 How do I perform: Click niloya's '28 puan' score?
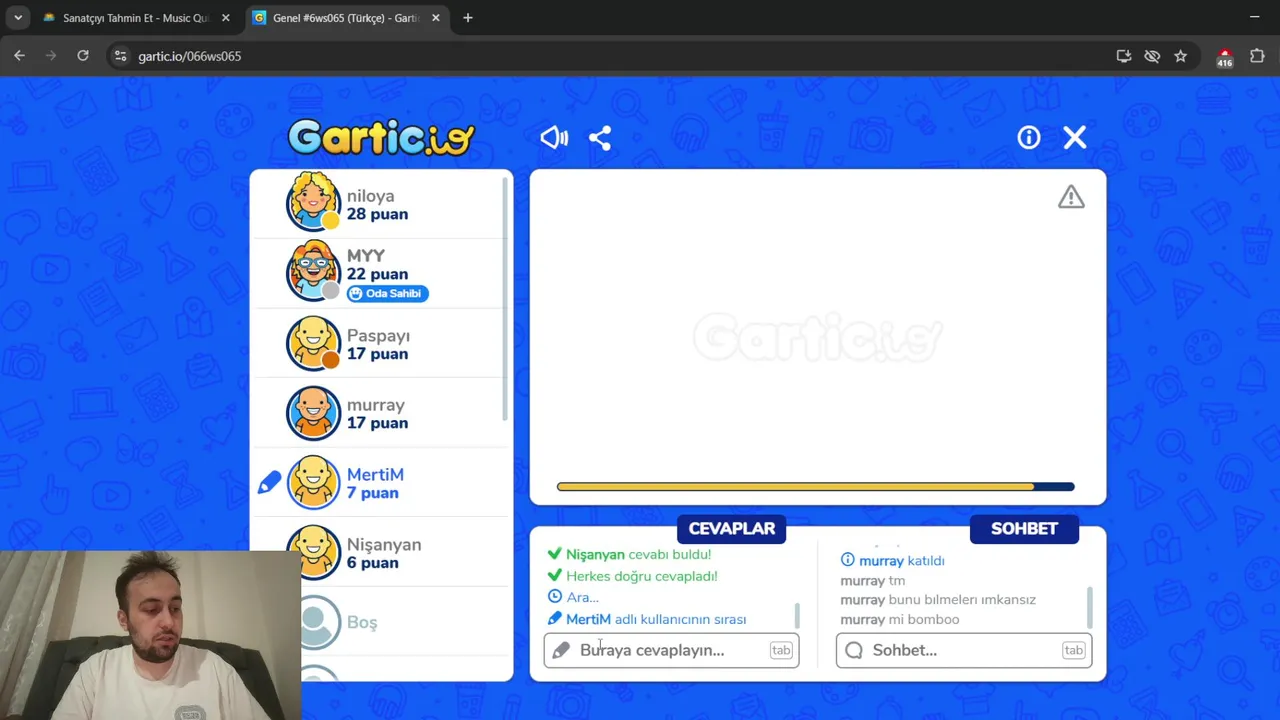(x=377, y=215)
